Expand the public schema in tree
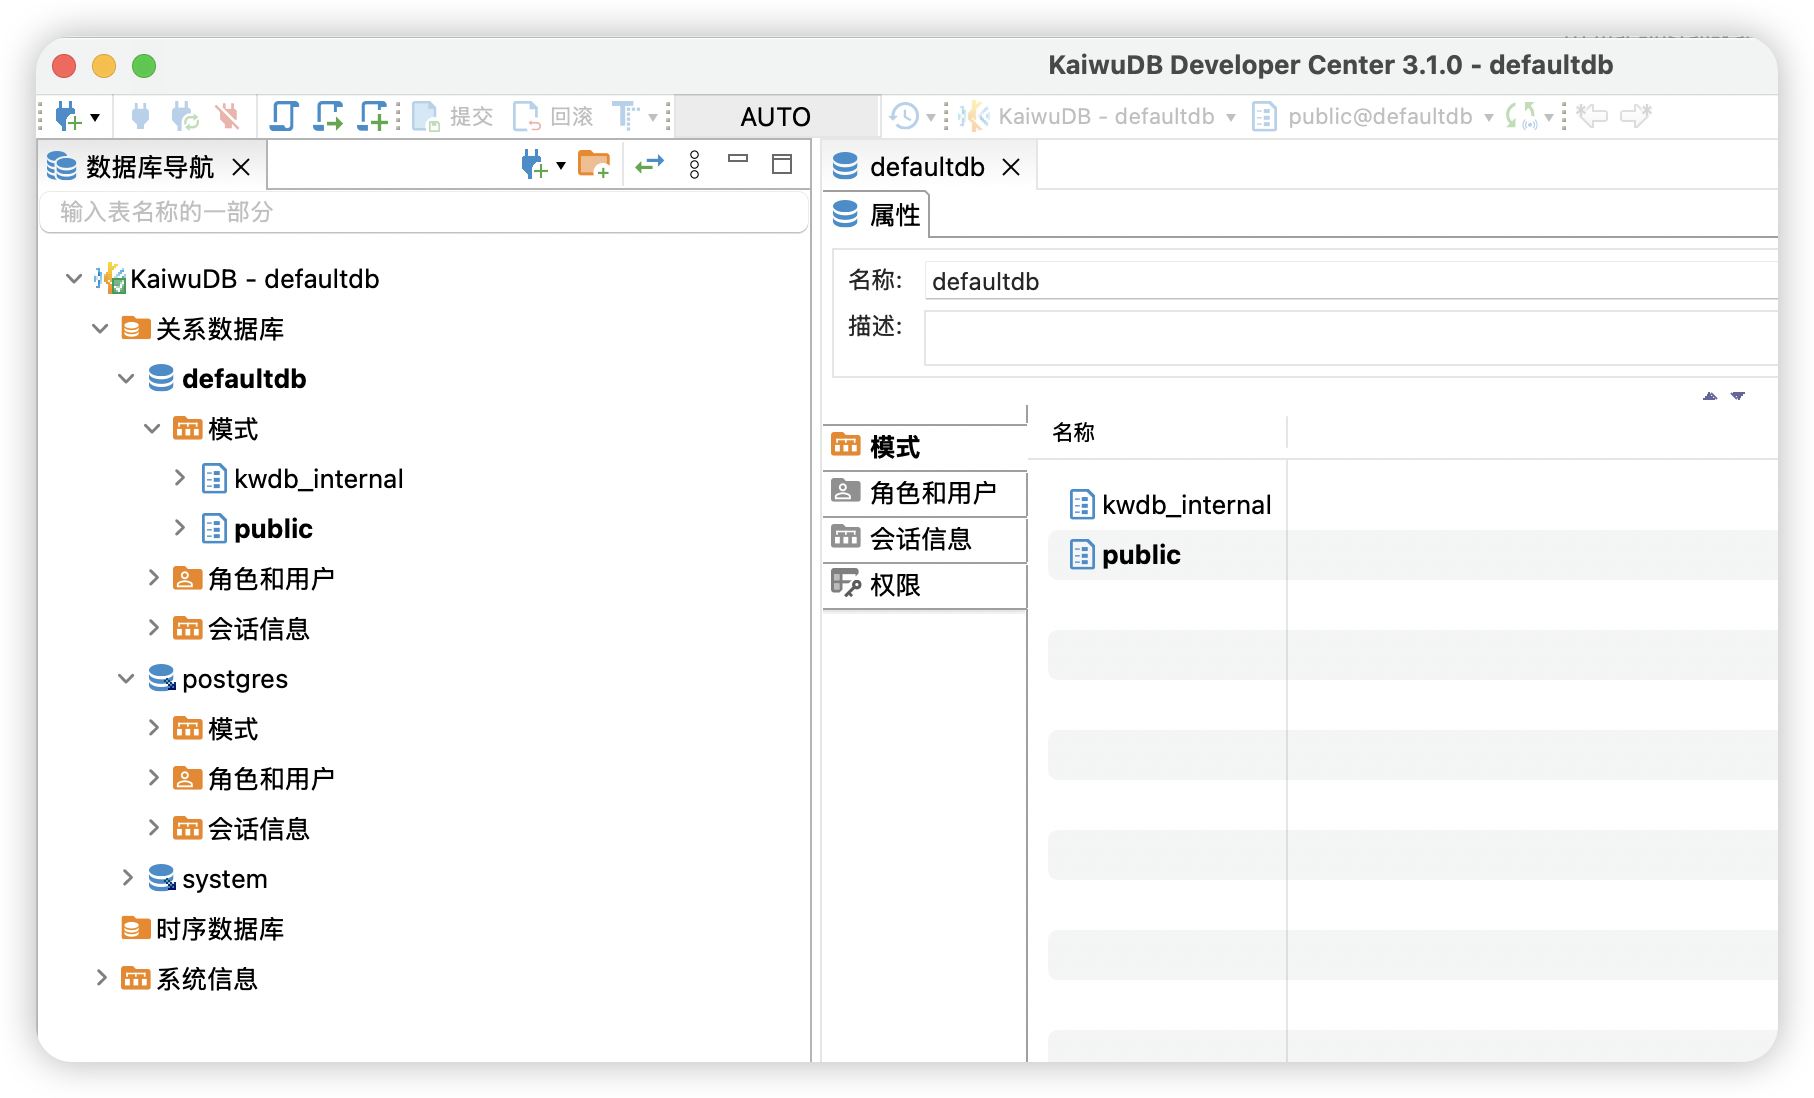 pos(179,528)
